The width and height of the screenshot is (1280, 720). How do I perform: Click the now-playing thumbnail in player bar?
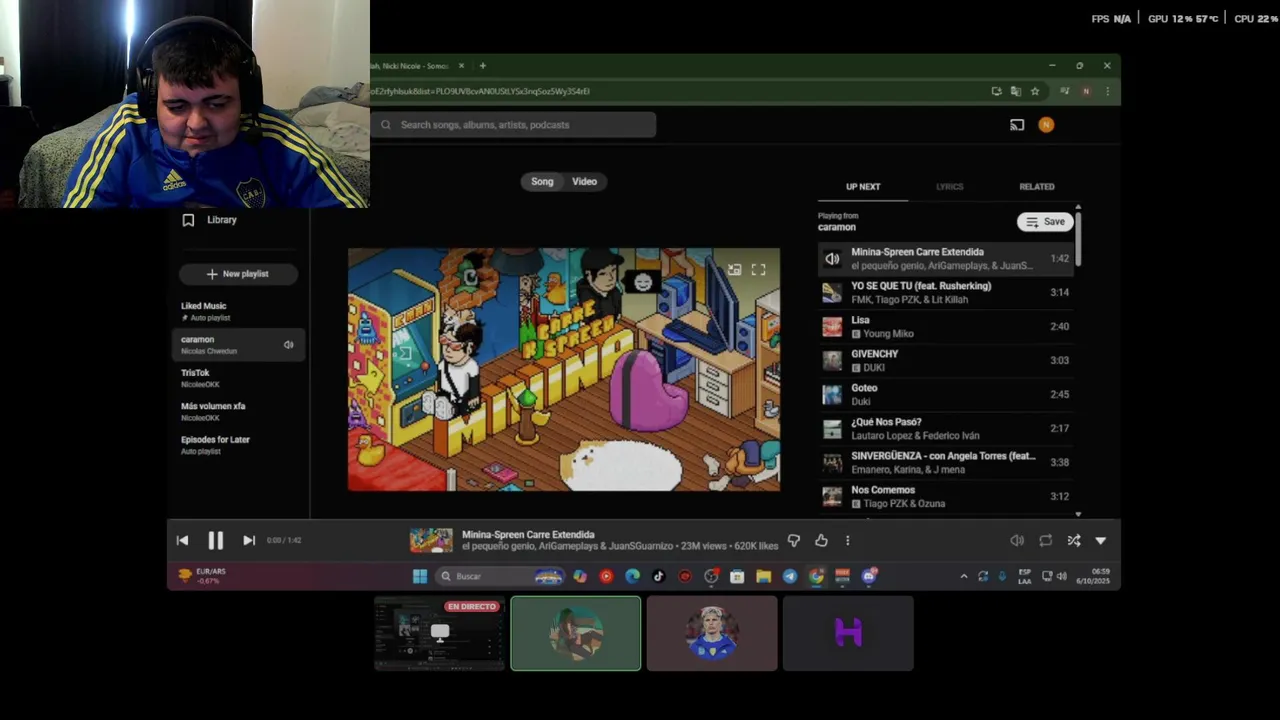[x=431, y=541]
